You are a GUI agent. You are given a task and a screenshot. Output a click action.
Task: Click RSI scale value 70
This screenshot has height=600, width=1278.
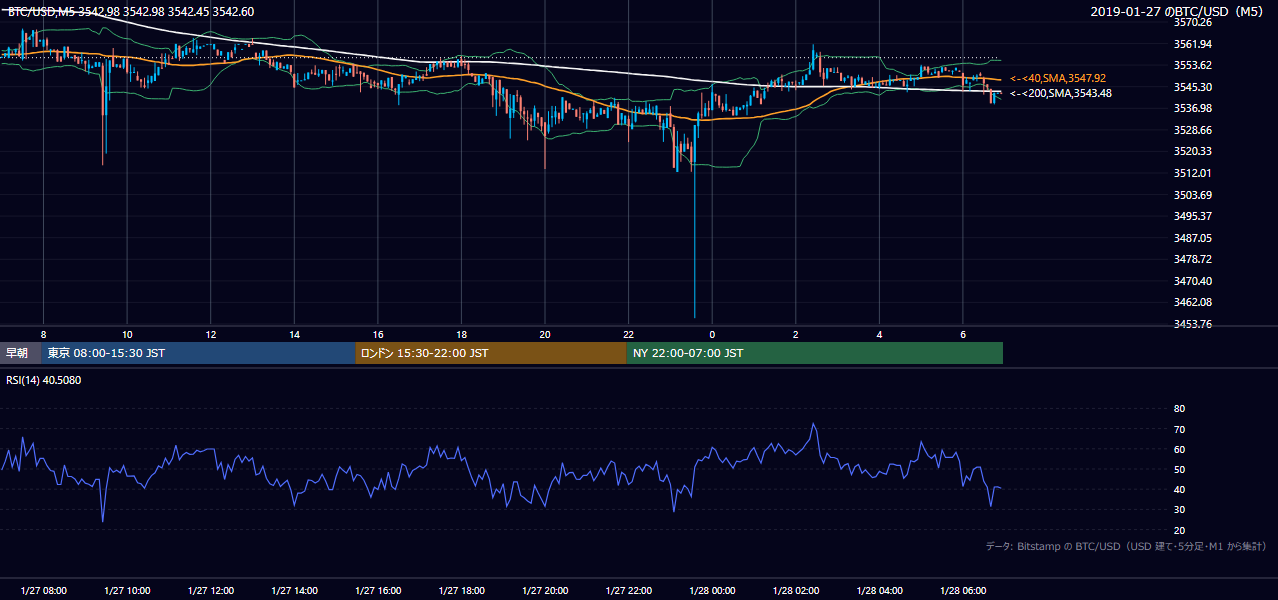[x=1179, y=429]
